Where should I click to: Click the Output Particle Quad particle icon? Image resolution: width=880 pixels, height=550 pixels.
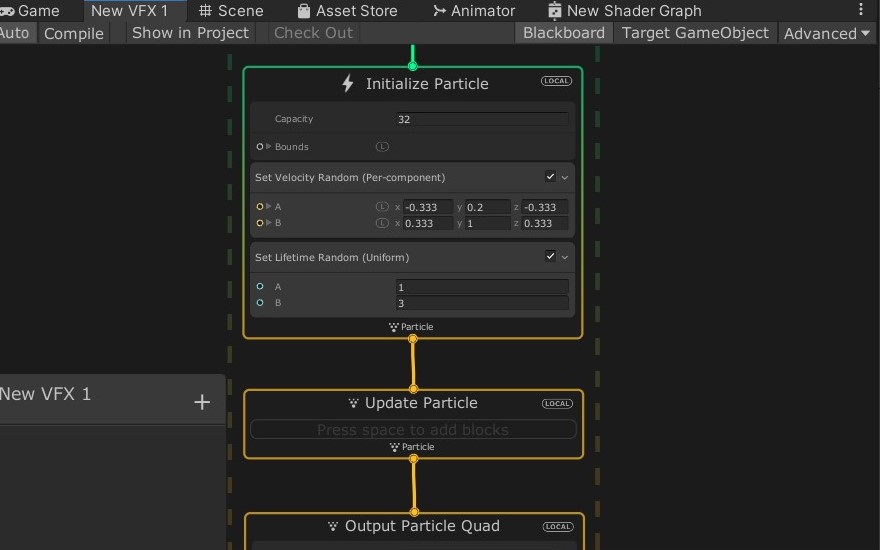tap(333, 526)
